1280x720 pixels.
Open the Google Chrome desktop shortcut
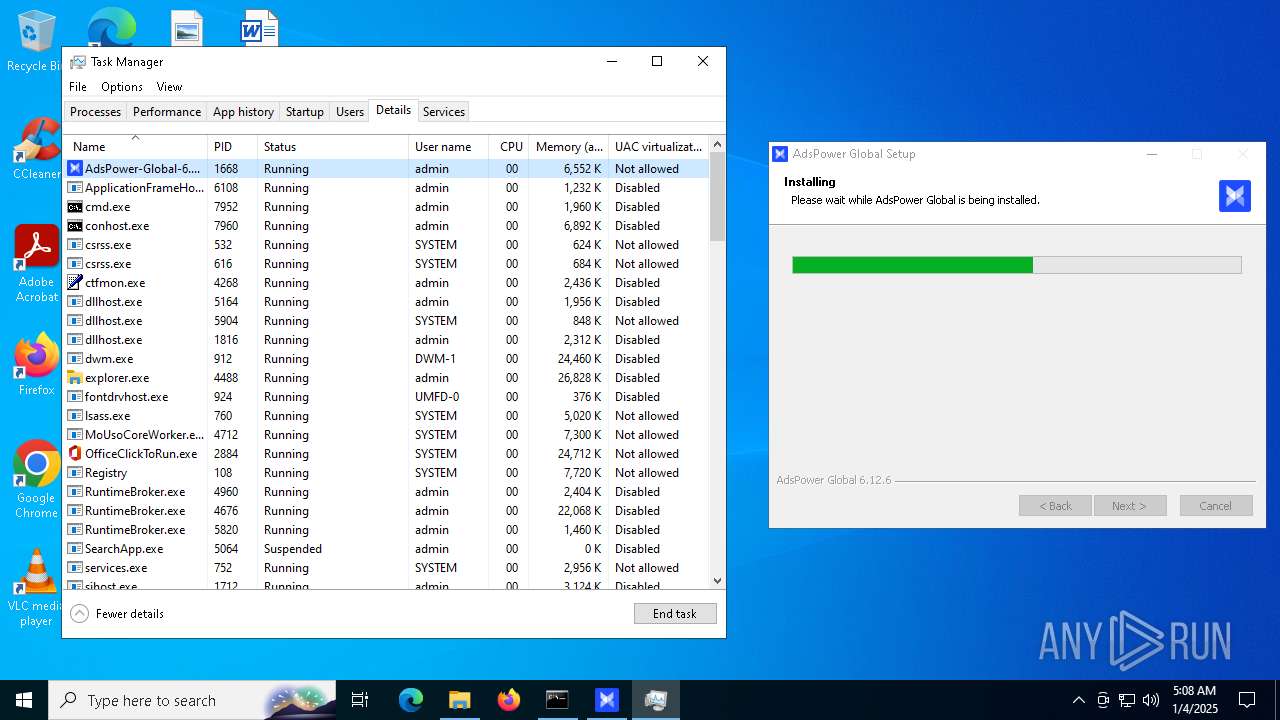pyautogui.click(x=36, y=479)
